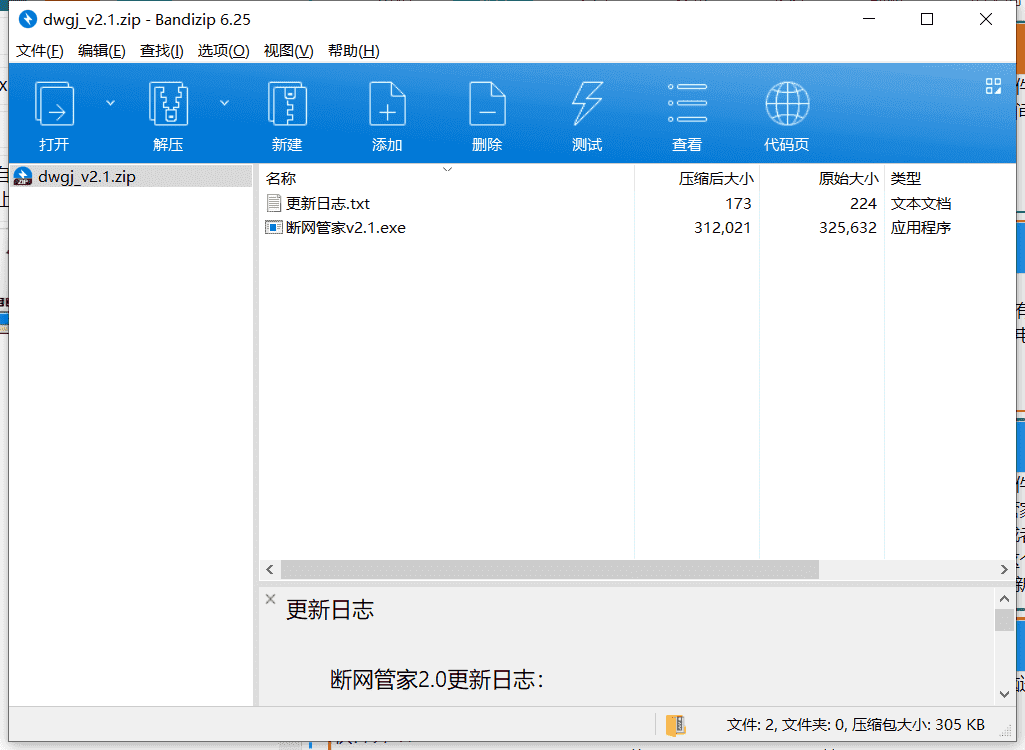1025x750 pixels.
Task: Click the text 断网管家2.0更新日志: in the preview
Action: pyautogui.click(x=437, y=680)
